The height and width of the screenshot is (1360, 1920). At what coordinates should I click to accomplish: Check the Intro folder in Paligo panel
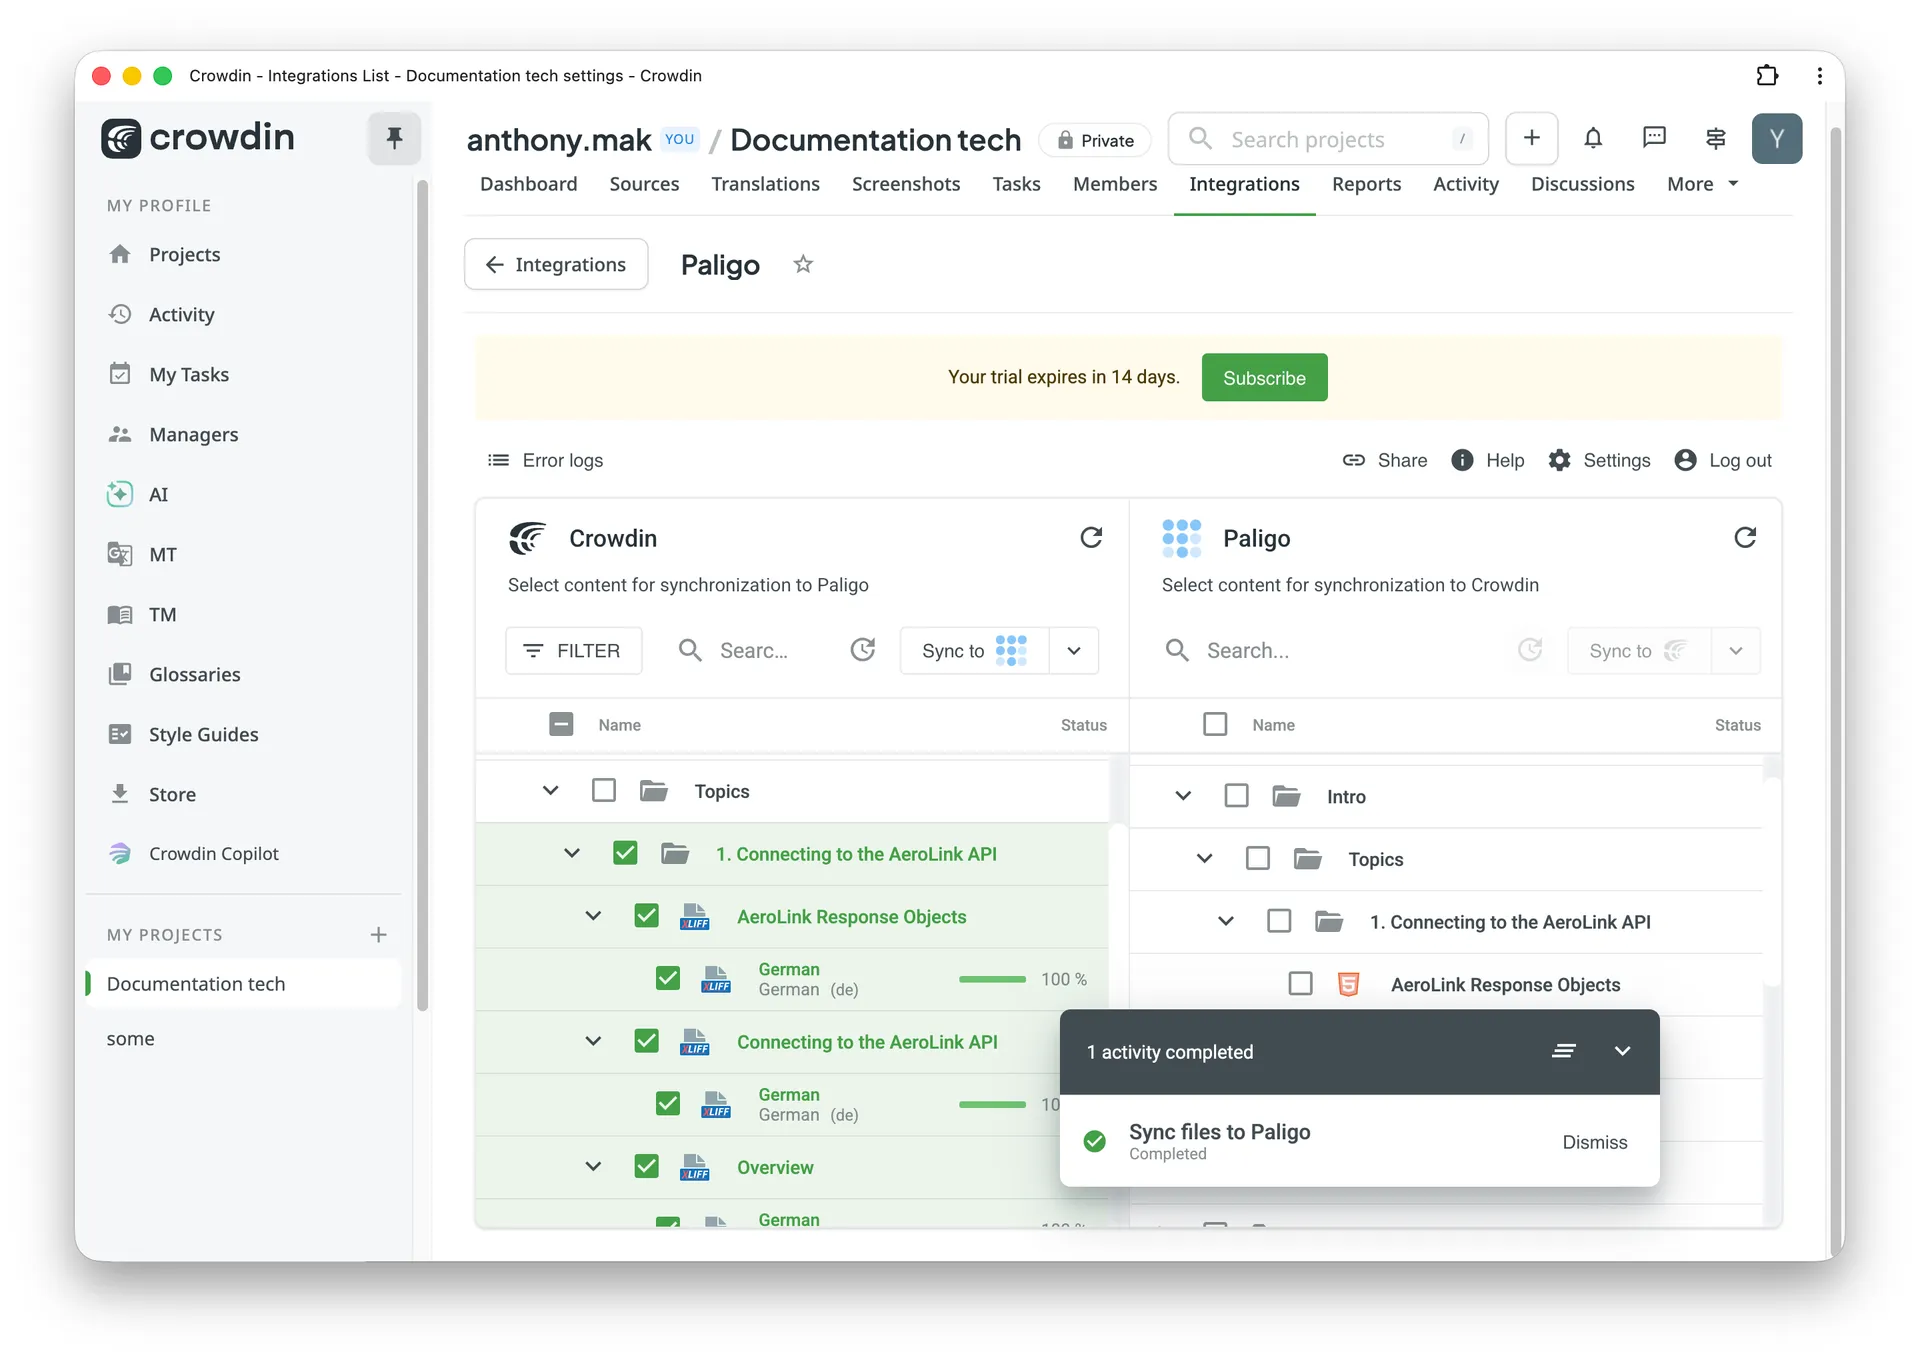click(1236, 795)
